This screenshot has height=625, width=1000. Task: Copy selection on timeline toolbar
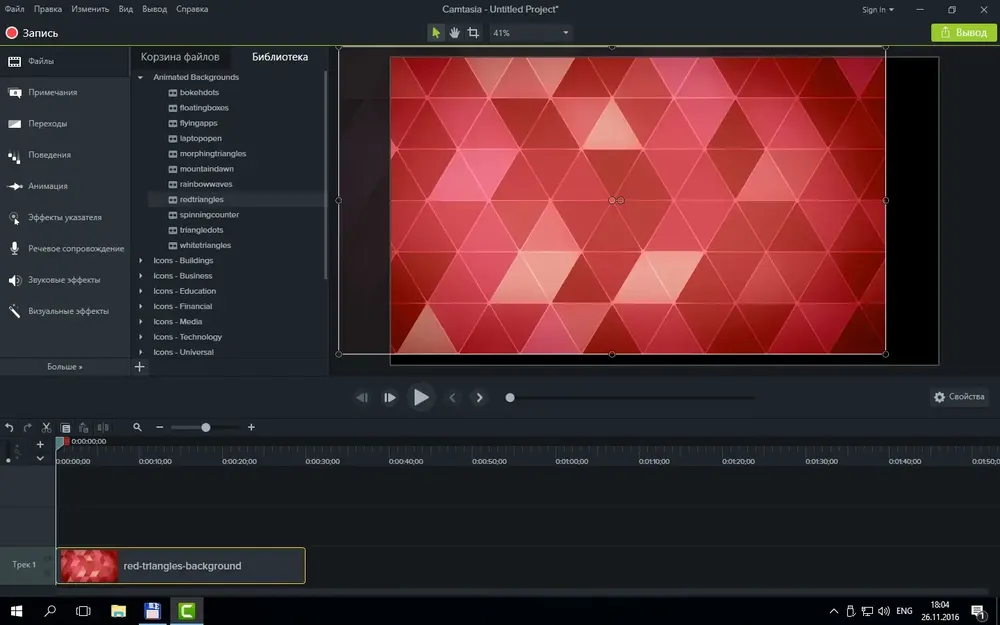point(65,427)
